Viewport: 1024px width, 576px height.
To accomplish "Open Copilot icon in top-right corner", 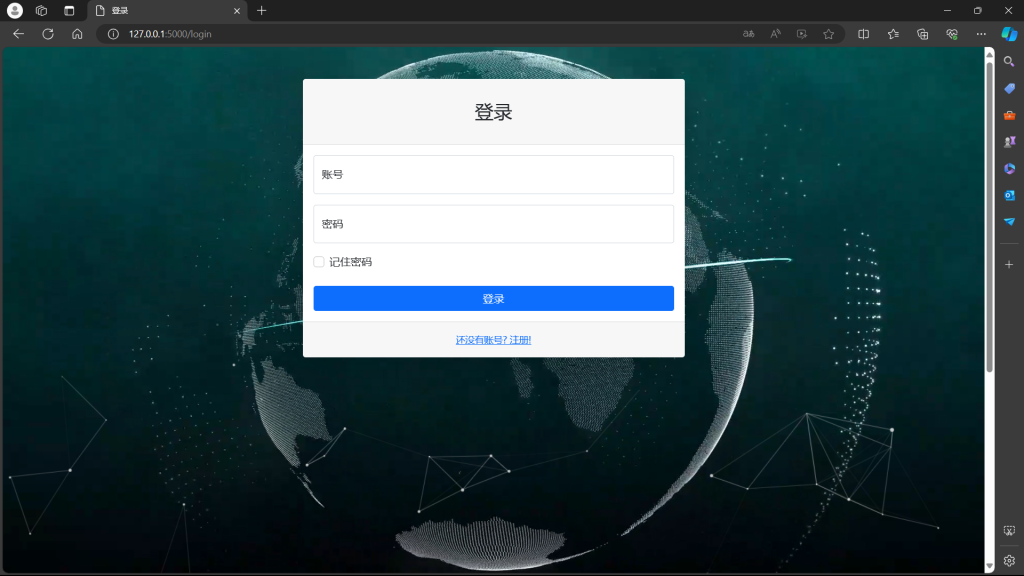I will point(1009,34).
